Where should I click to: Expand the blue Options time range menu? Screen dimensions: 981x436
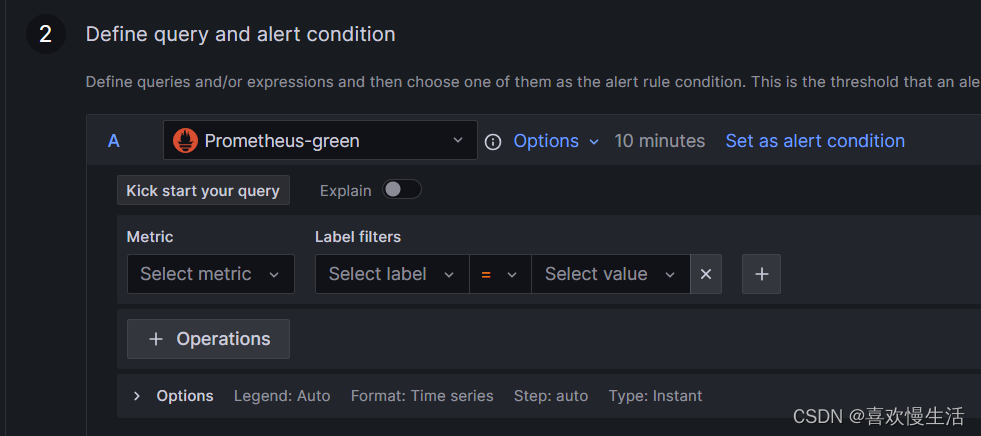coord(556,141)
